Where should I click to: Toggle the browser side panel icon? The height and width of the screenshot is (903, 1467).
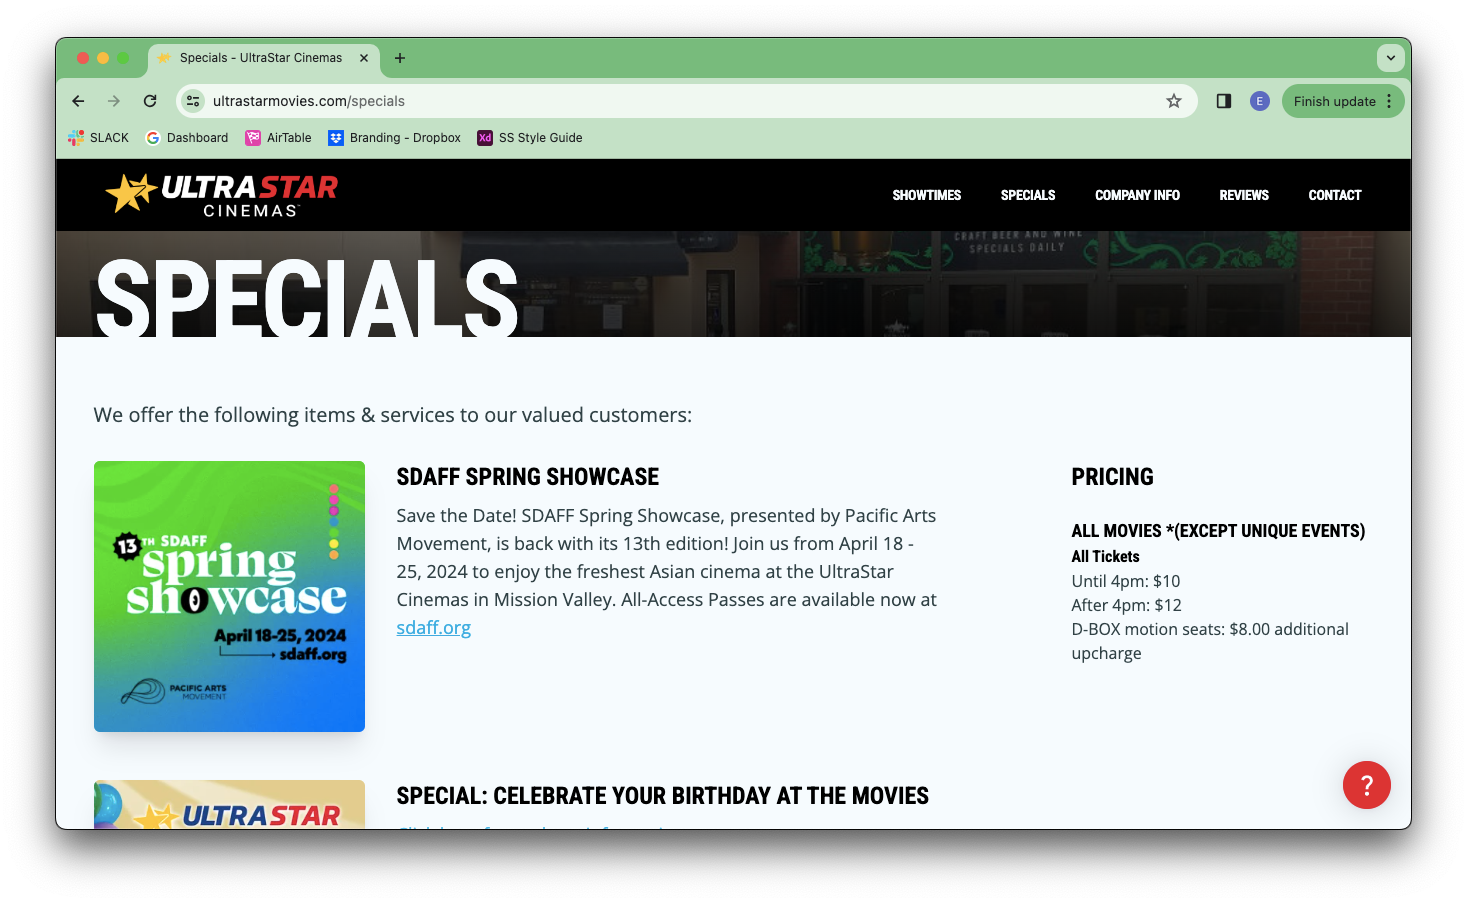coord(1223,101)
